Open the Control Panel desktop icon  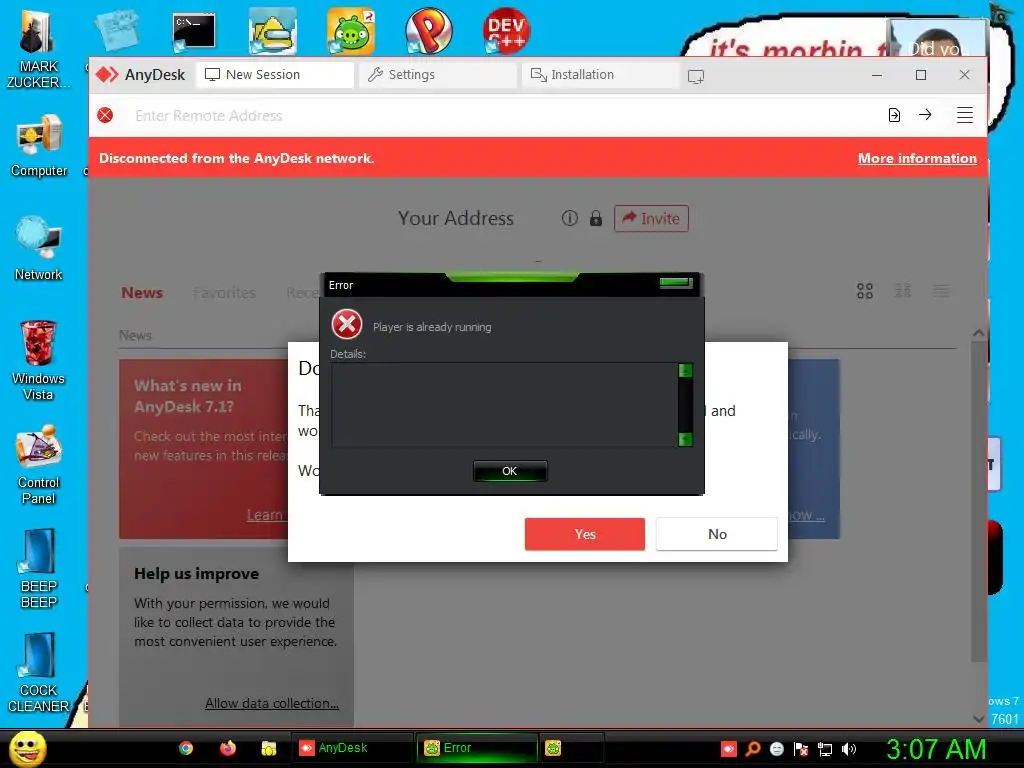tap(39, 465)
